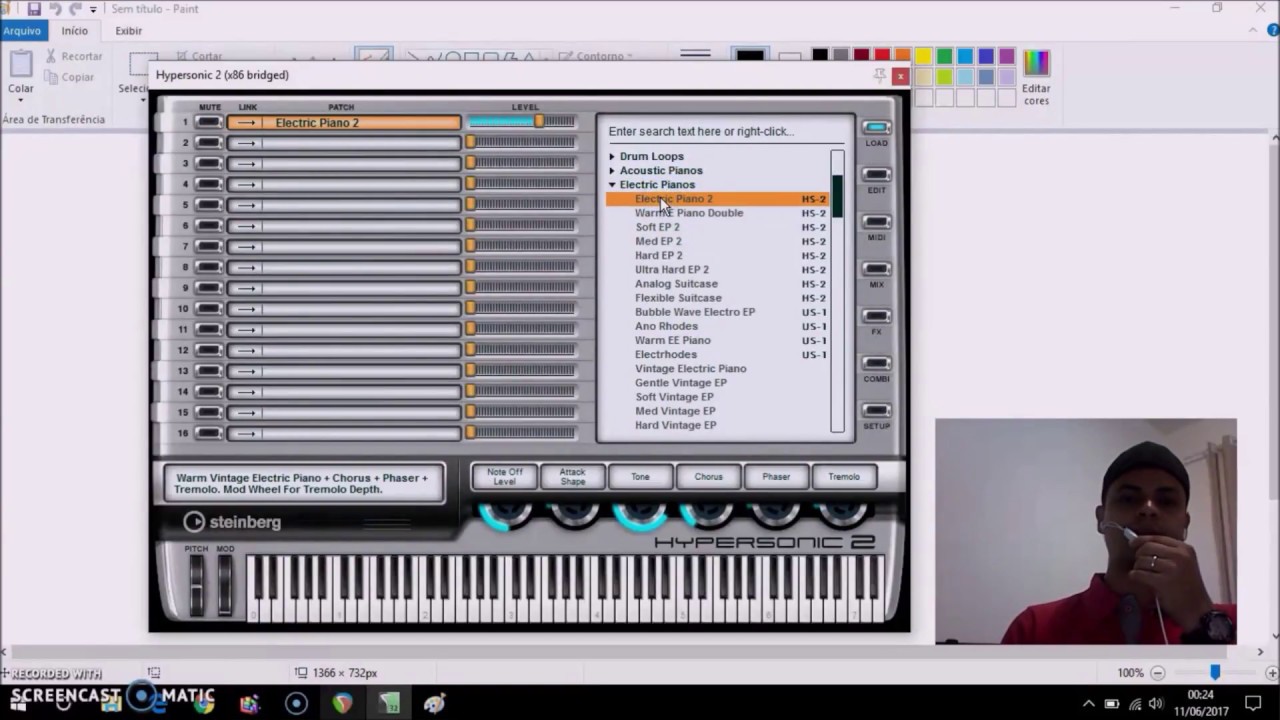Screen dimensions: 1280x720
Task: Open the MIDI page button
Action: coord(877,222)
